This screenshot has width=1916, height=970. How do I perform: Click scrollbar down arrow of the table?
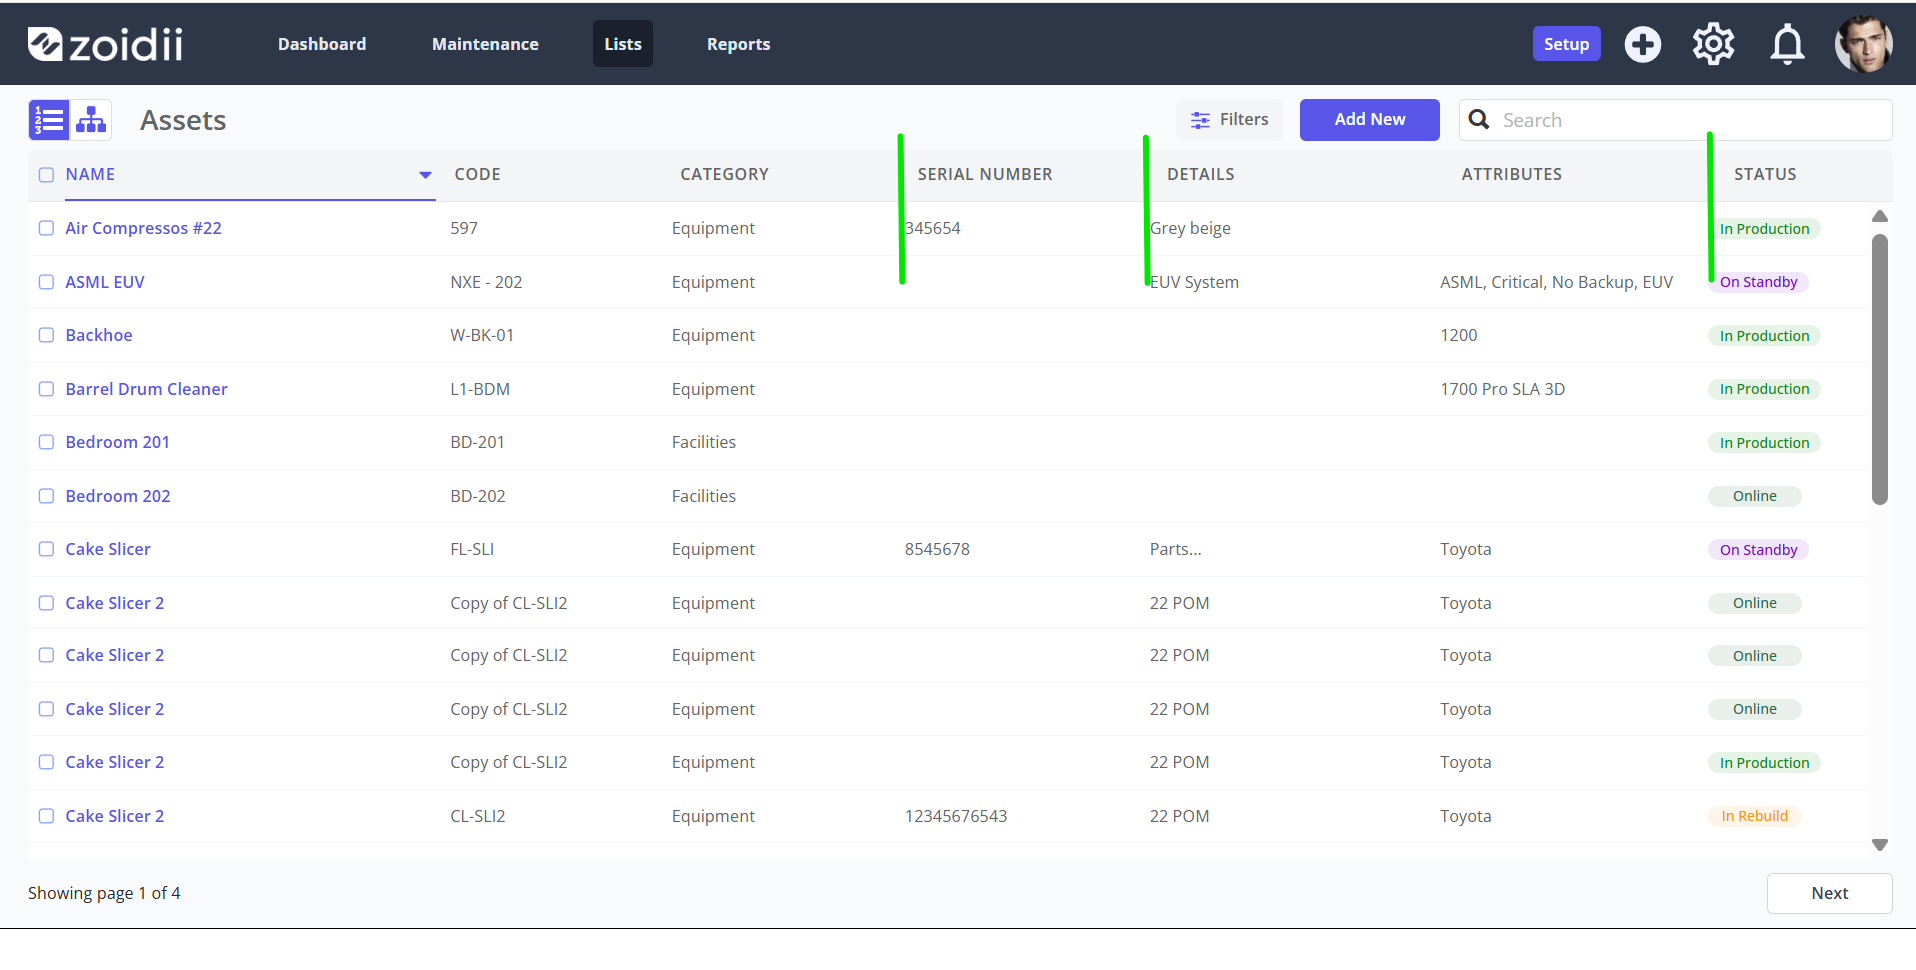[x=1880, y=845]
